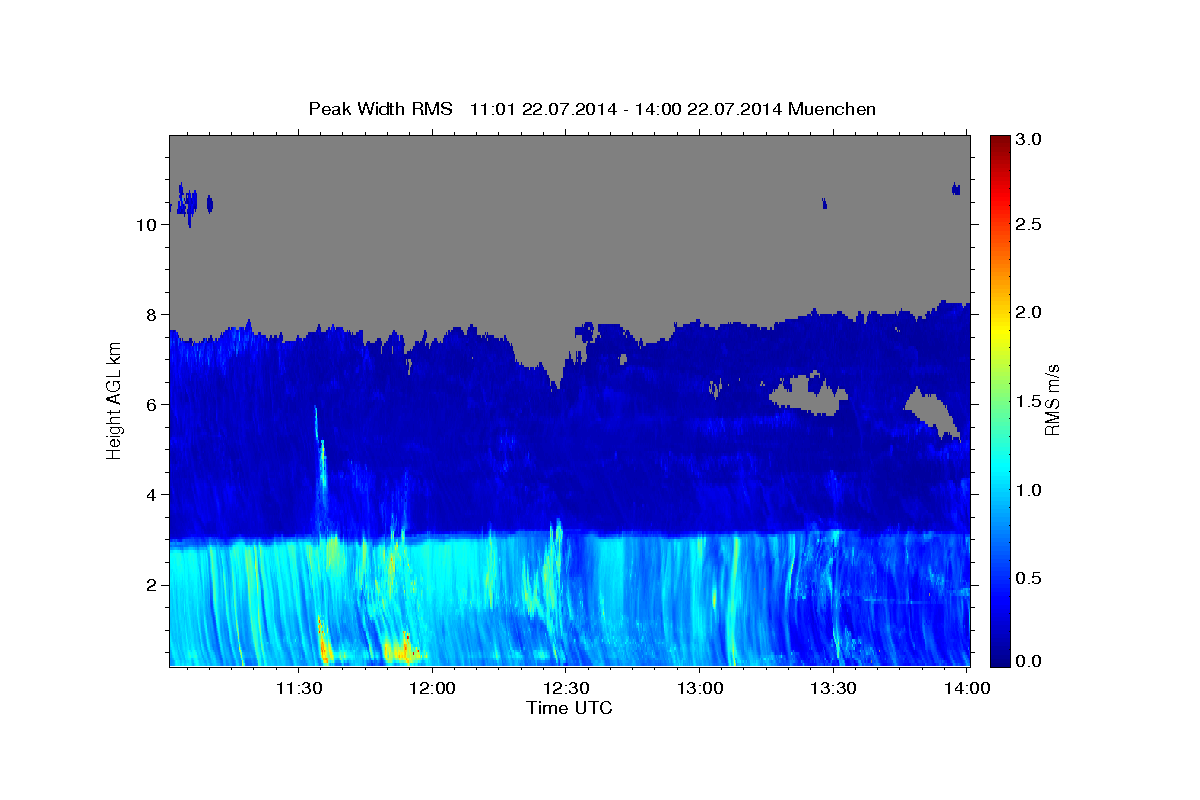Click the 13:30 time tick label
1200x800 pixels.
point(831,688)
